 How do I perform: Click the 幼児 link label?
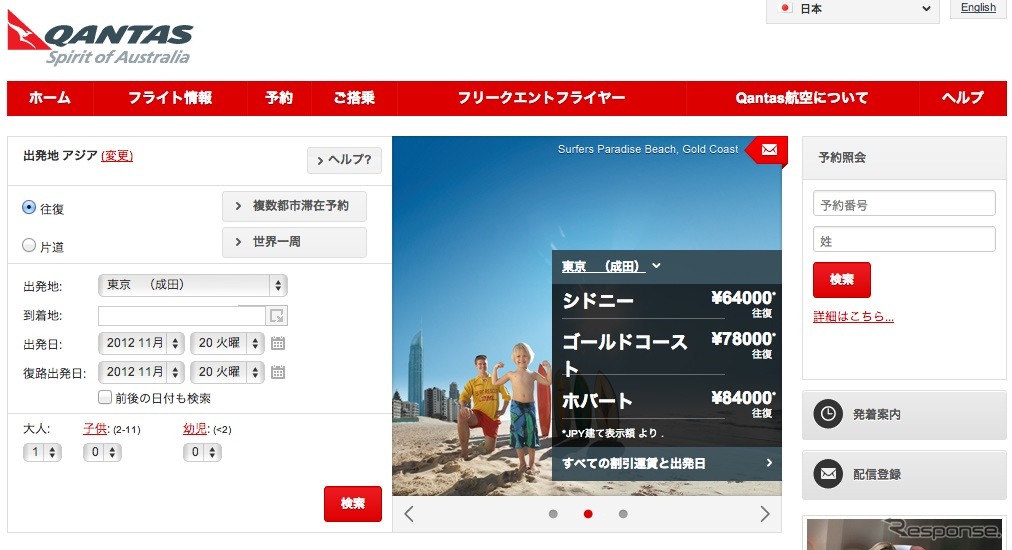(x=195, y=429)
